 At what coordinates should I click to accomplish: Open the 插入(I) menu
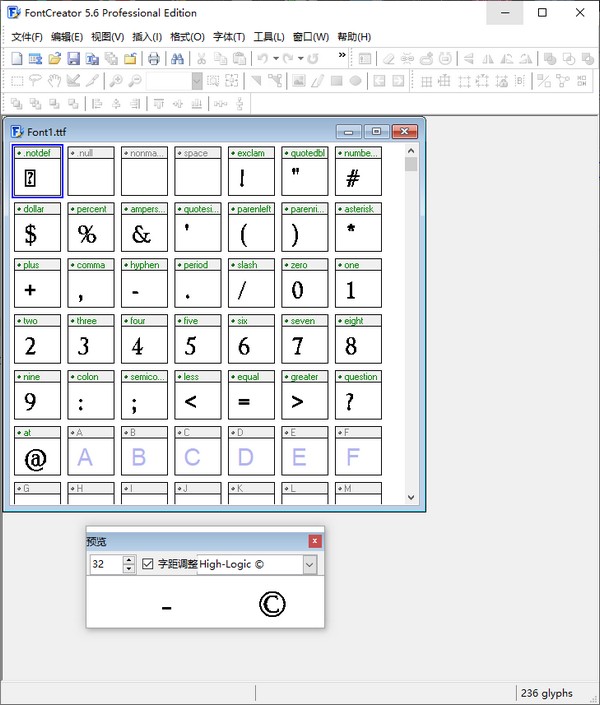[x=147, y=37]
